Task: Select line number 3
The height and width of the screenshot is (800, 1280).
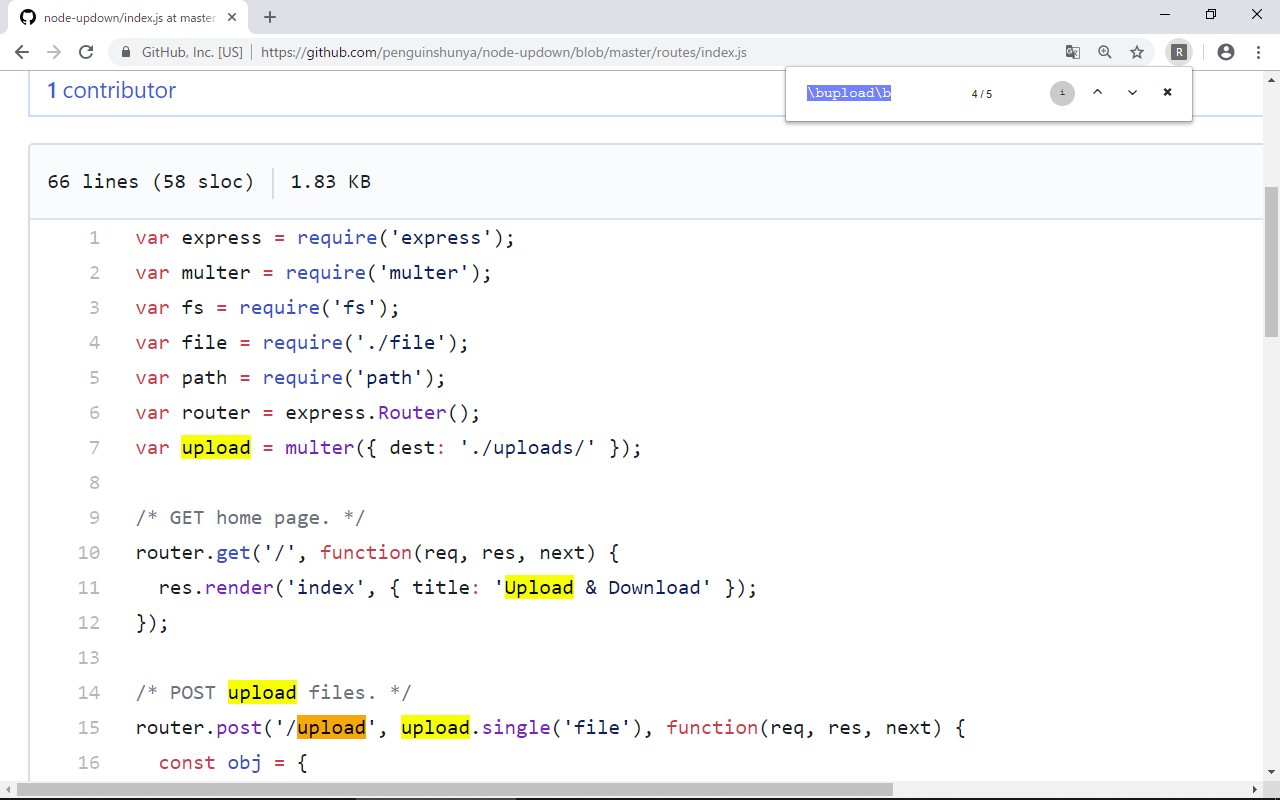Action: 94,308
